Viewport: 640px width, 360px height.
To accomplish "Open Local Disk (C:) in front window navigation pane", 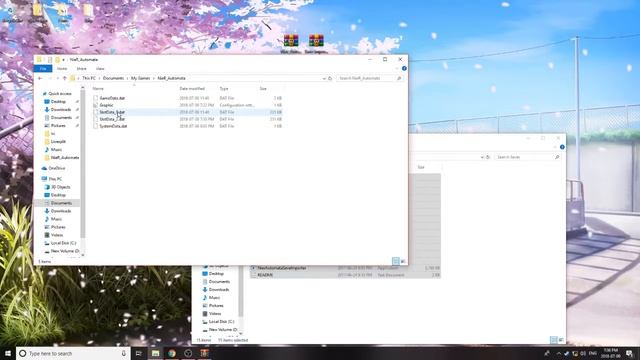I will [63, 243].
